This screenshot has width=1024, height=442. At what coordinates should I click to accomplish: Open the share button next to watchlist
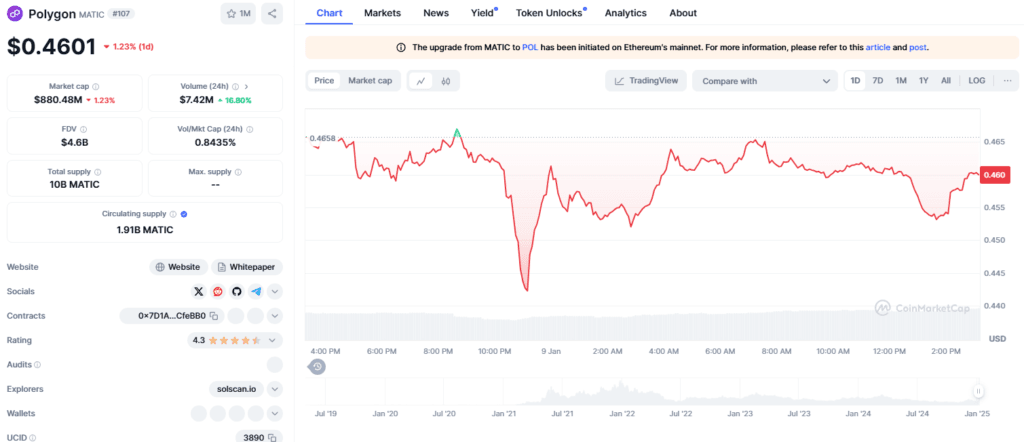(x=272, y=13)
